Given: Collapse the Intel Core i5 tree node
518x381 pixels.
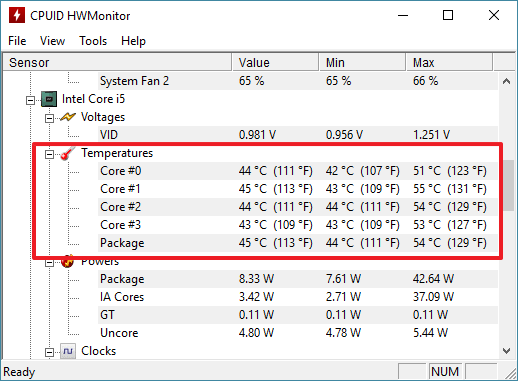Looking at the screenshot, I should point(30,100).
